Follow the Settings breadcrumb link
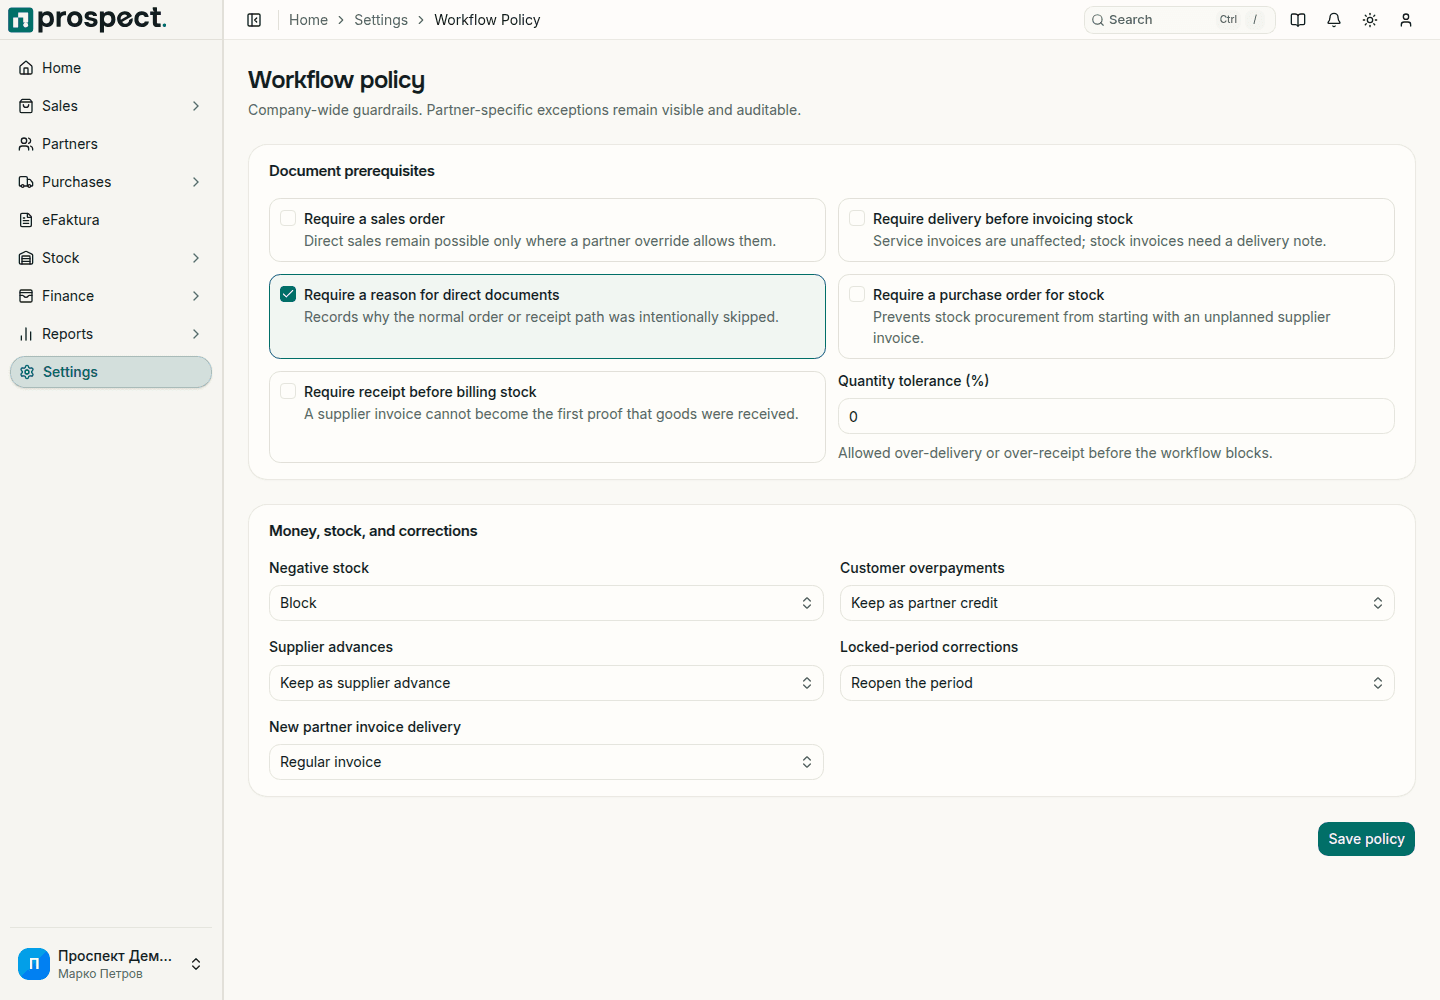Viewport: 1440px width, 1000px height. (x=381, y=20)
